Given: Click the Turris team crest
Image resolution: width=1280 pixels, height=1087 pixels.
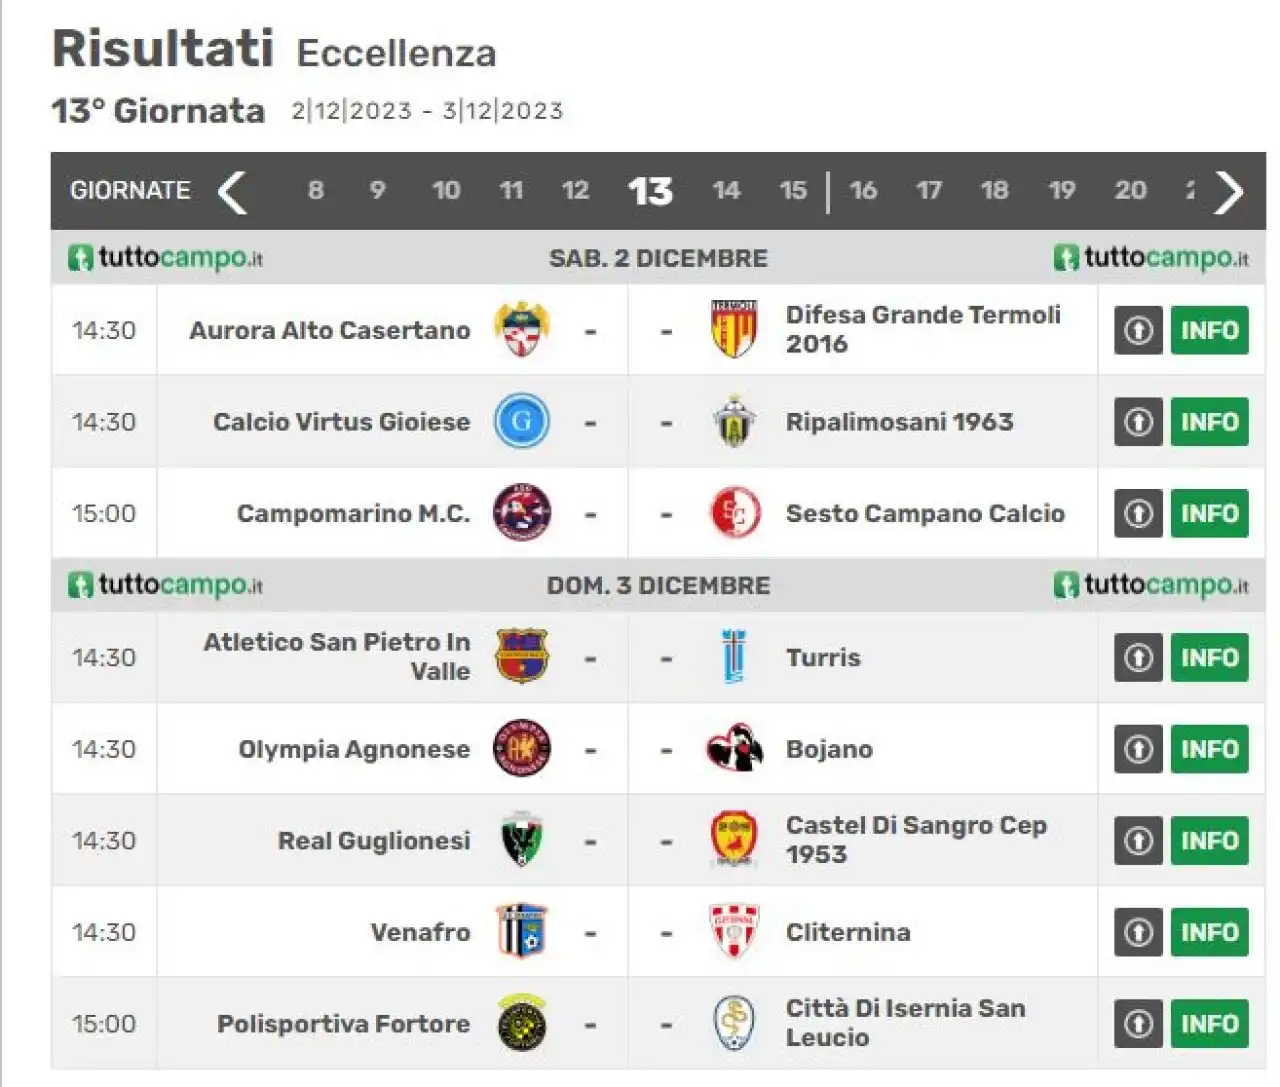Looking at the screenshot, I should (734, 657).
